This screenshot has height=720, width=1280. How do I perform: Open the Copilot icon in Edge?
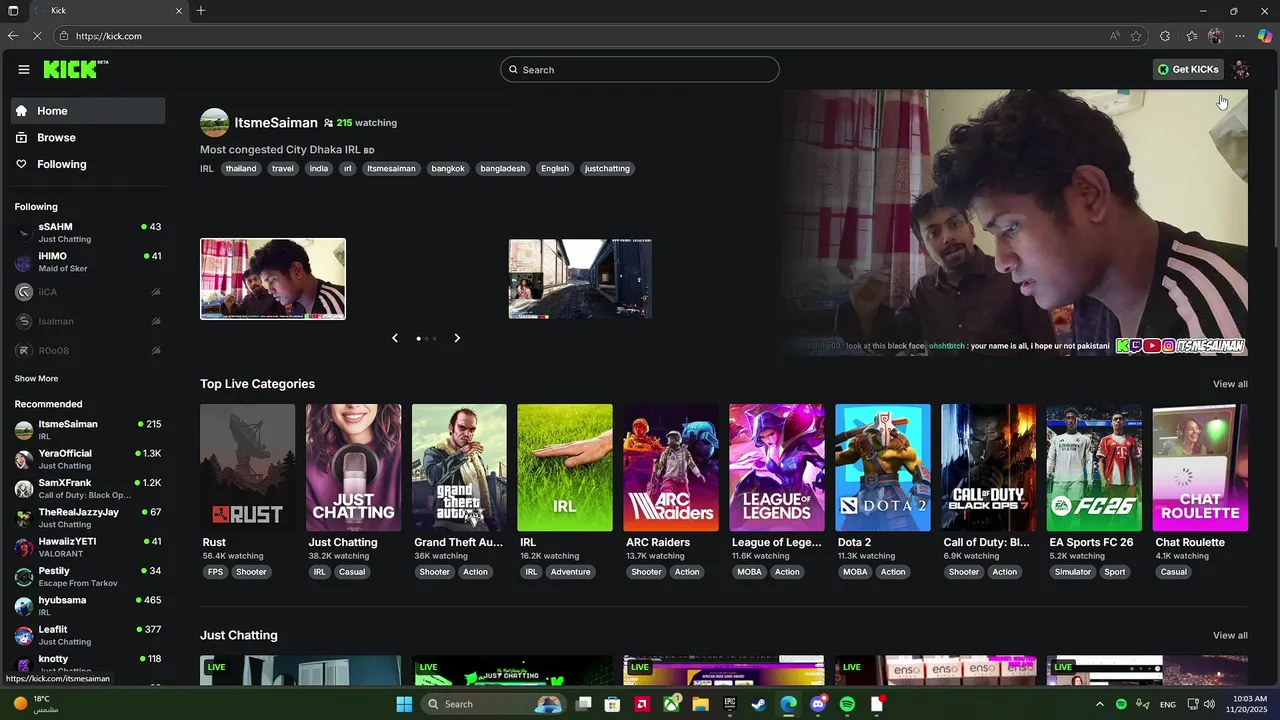(x=1265, y=36)
